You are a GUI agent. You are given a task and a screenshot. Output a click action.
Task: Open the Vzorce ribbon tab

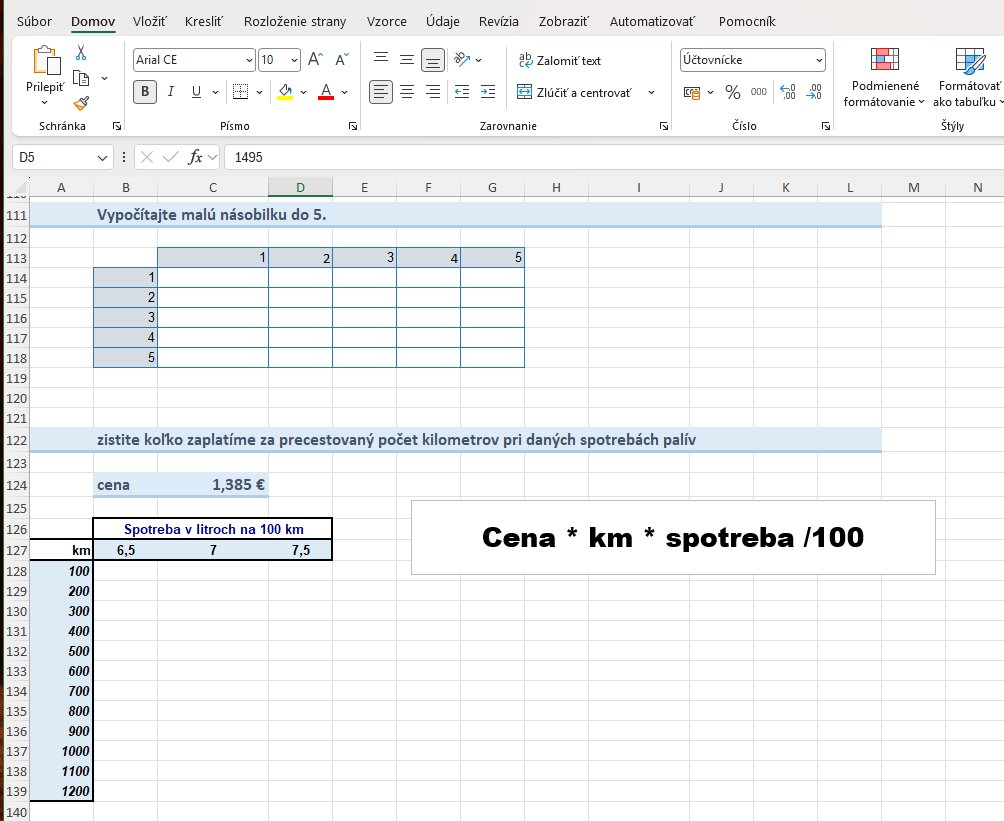(386, 21)
